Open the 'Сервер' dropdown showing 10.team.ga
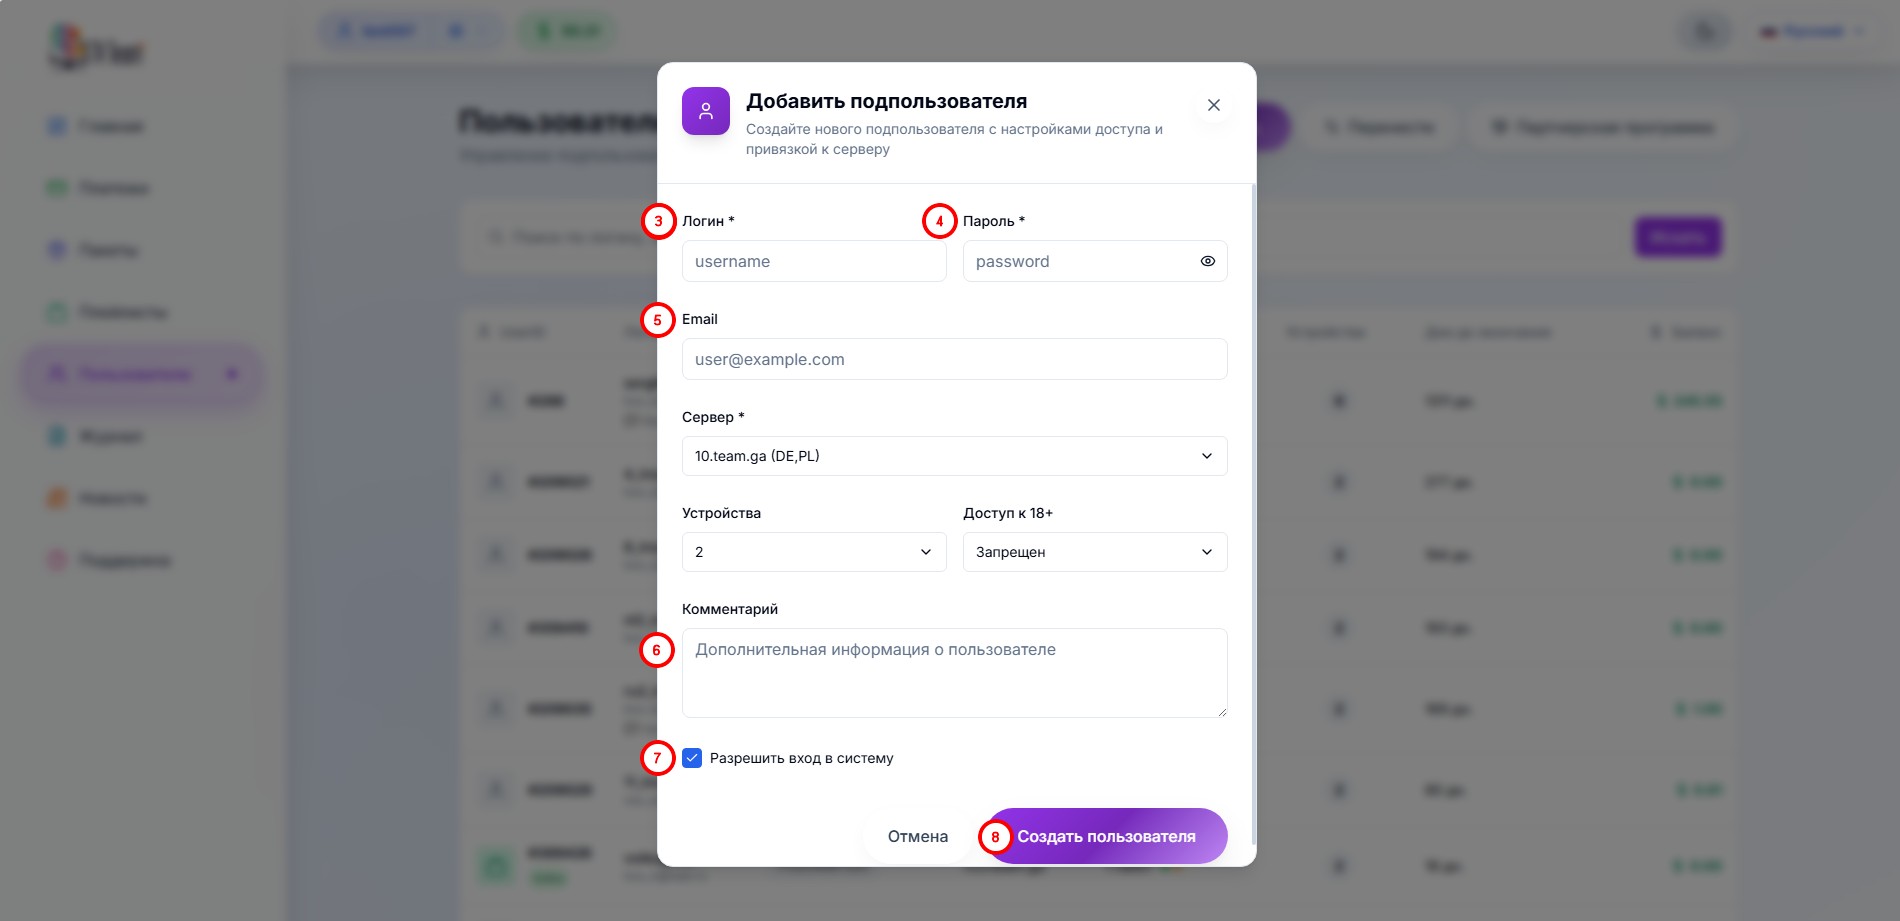This screenshot has height=921, width=1900. click(x=954, y=456)
